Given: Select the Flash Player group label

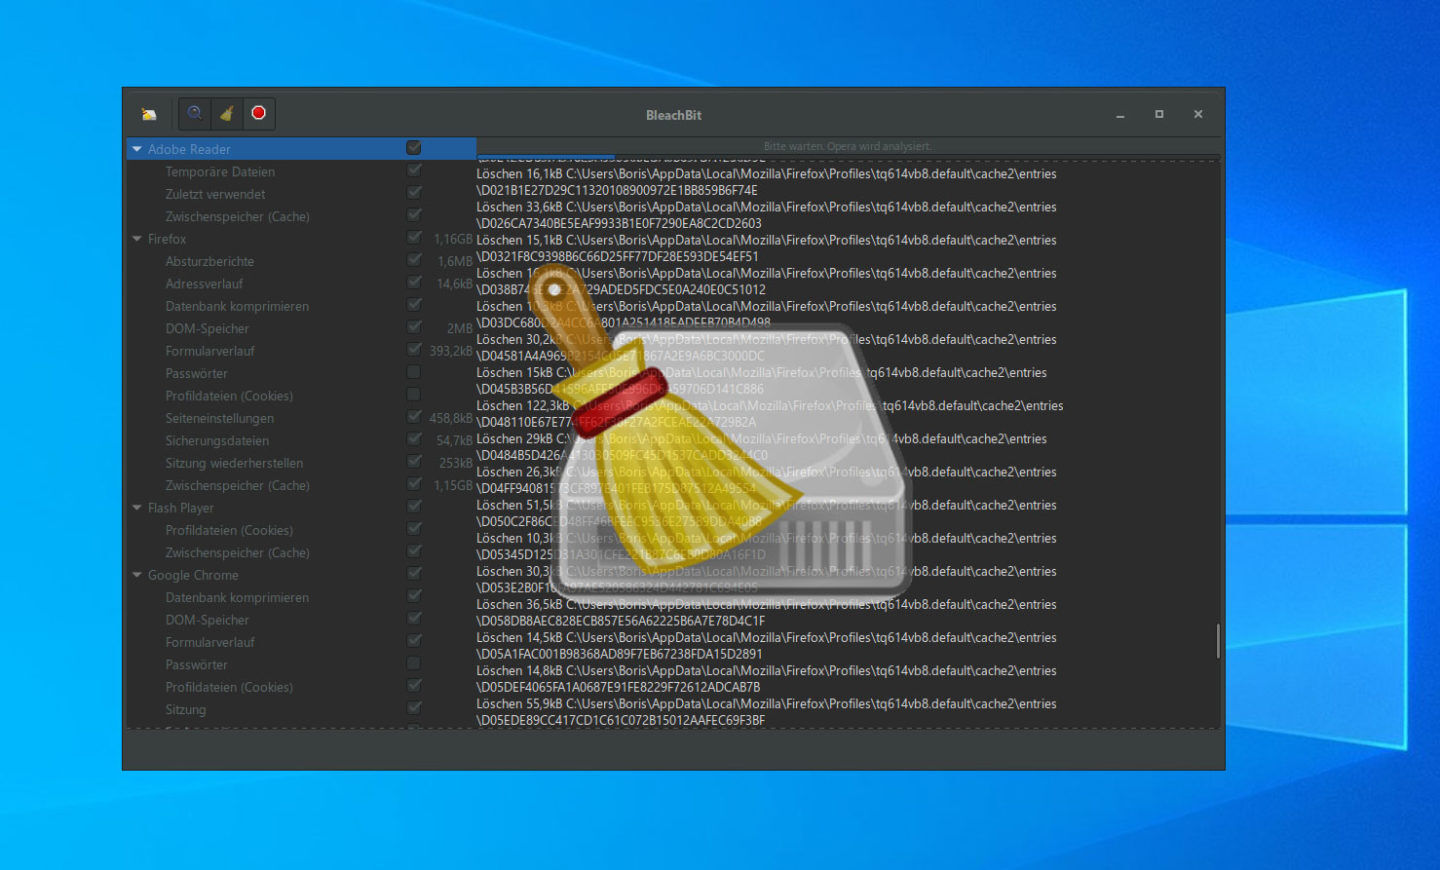Looking at the screenshot, I should click(181, 508).
